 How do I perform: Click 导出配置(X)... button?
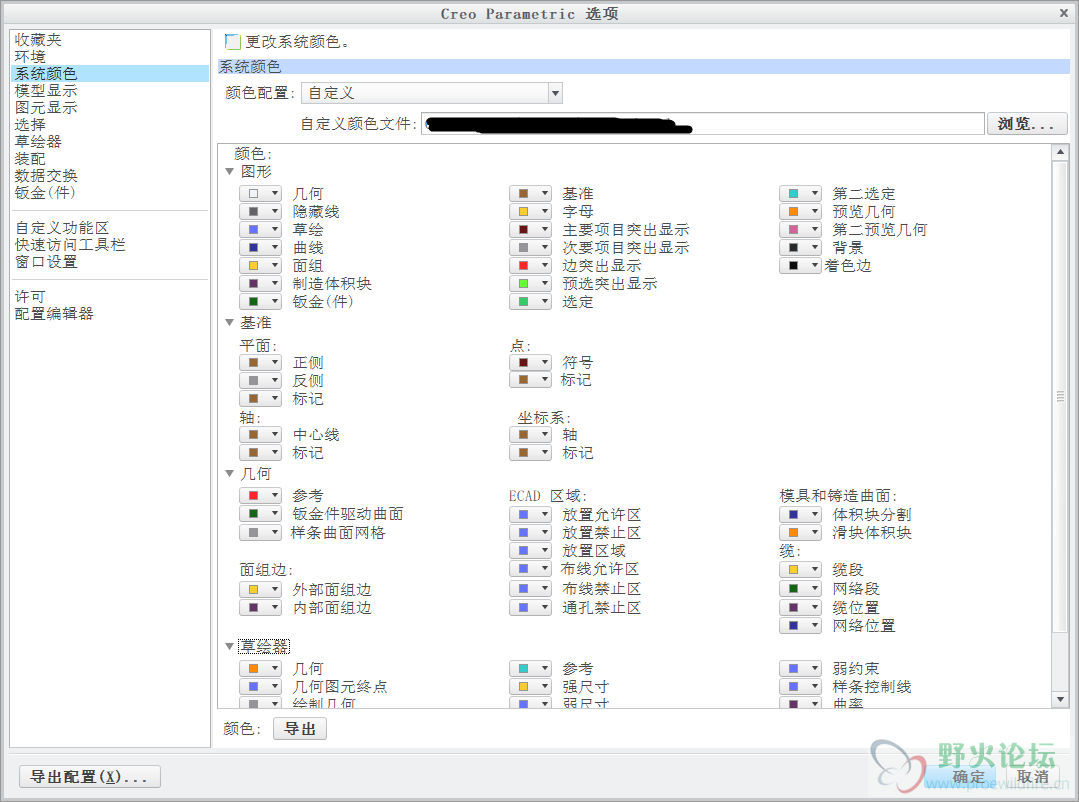click(x=89, y=777)
